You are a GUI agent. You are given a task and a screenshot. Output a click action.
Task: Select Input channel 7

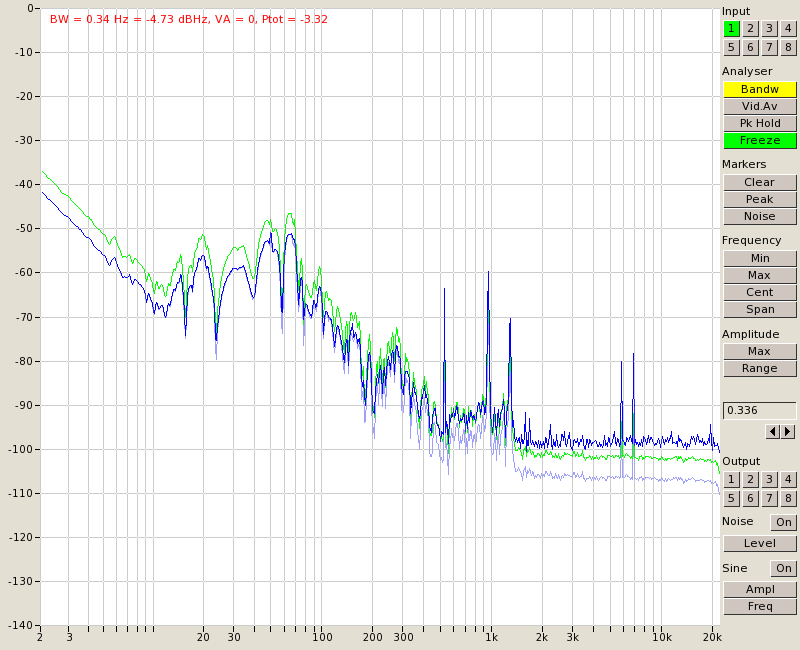click(x=769, y=47)
